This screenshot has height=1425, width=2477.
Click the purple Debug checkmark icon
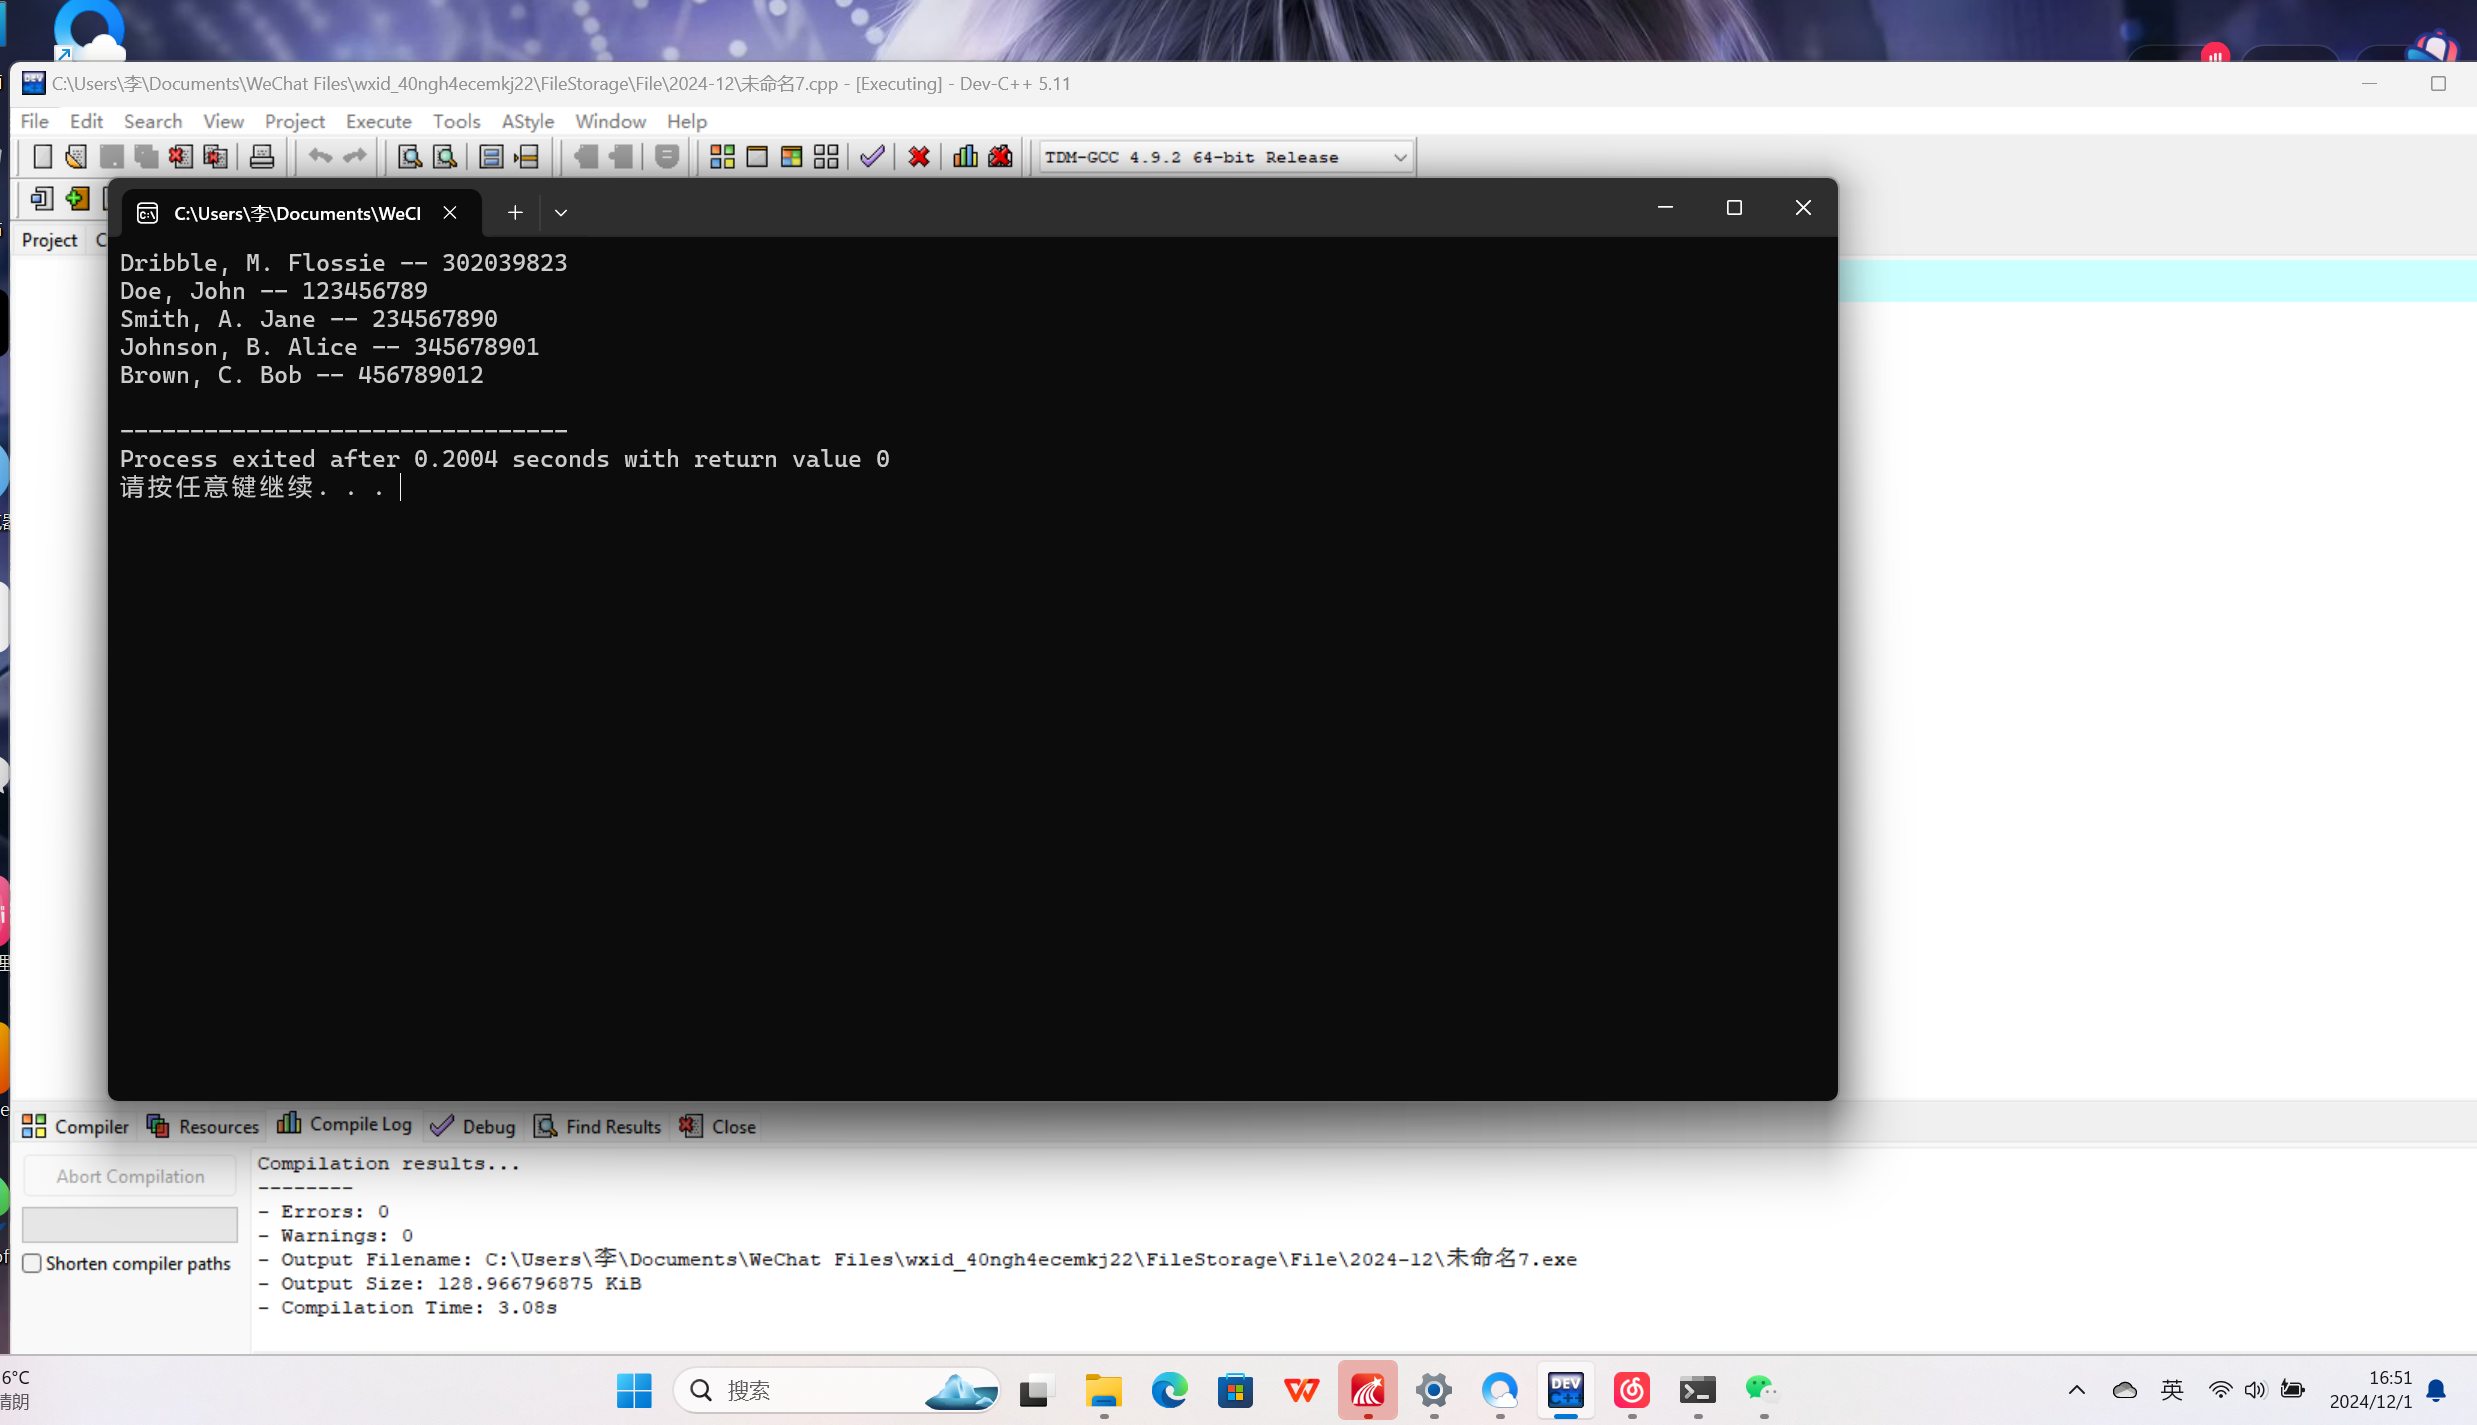click(x=872, y=157)
